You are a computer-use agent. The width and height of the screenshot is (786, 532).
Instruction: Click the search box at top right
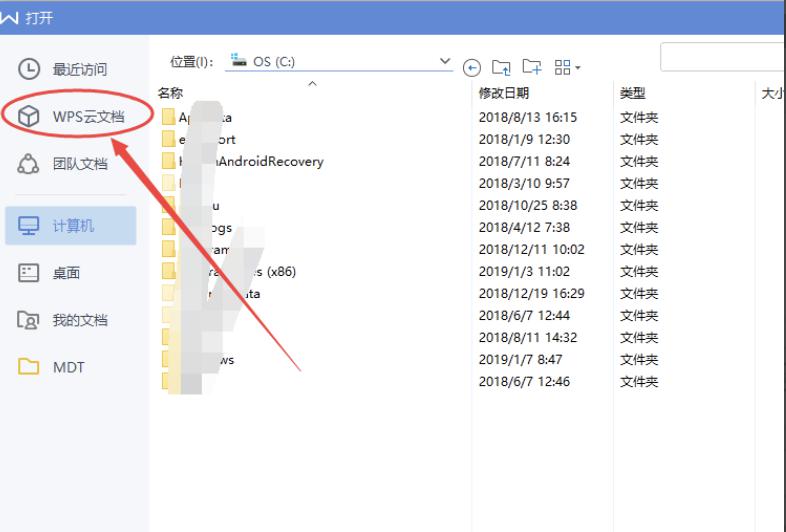pos(723,57)
